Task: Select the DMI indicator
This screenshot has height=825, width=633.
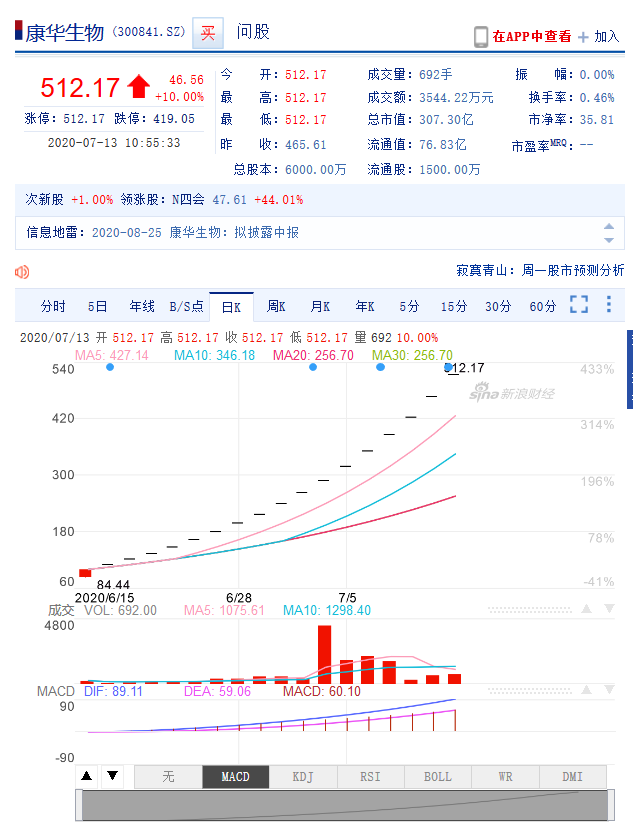Action: click(x=572, y=777)
